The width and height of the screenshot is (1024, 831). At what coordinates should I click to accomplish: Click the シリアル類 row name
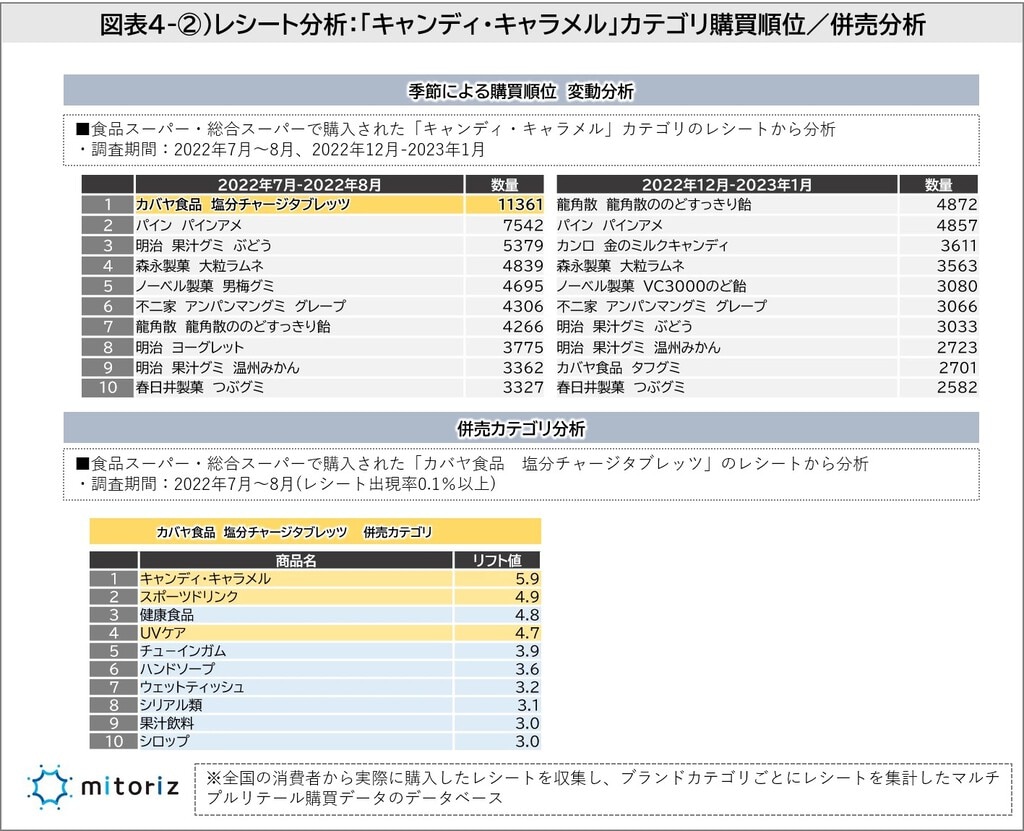171,705
